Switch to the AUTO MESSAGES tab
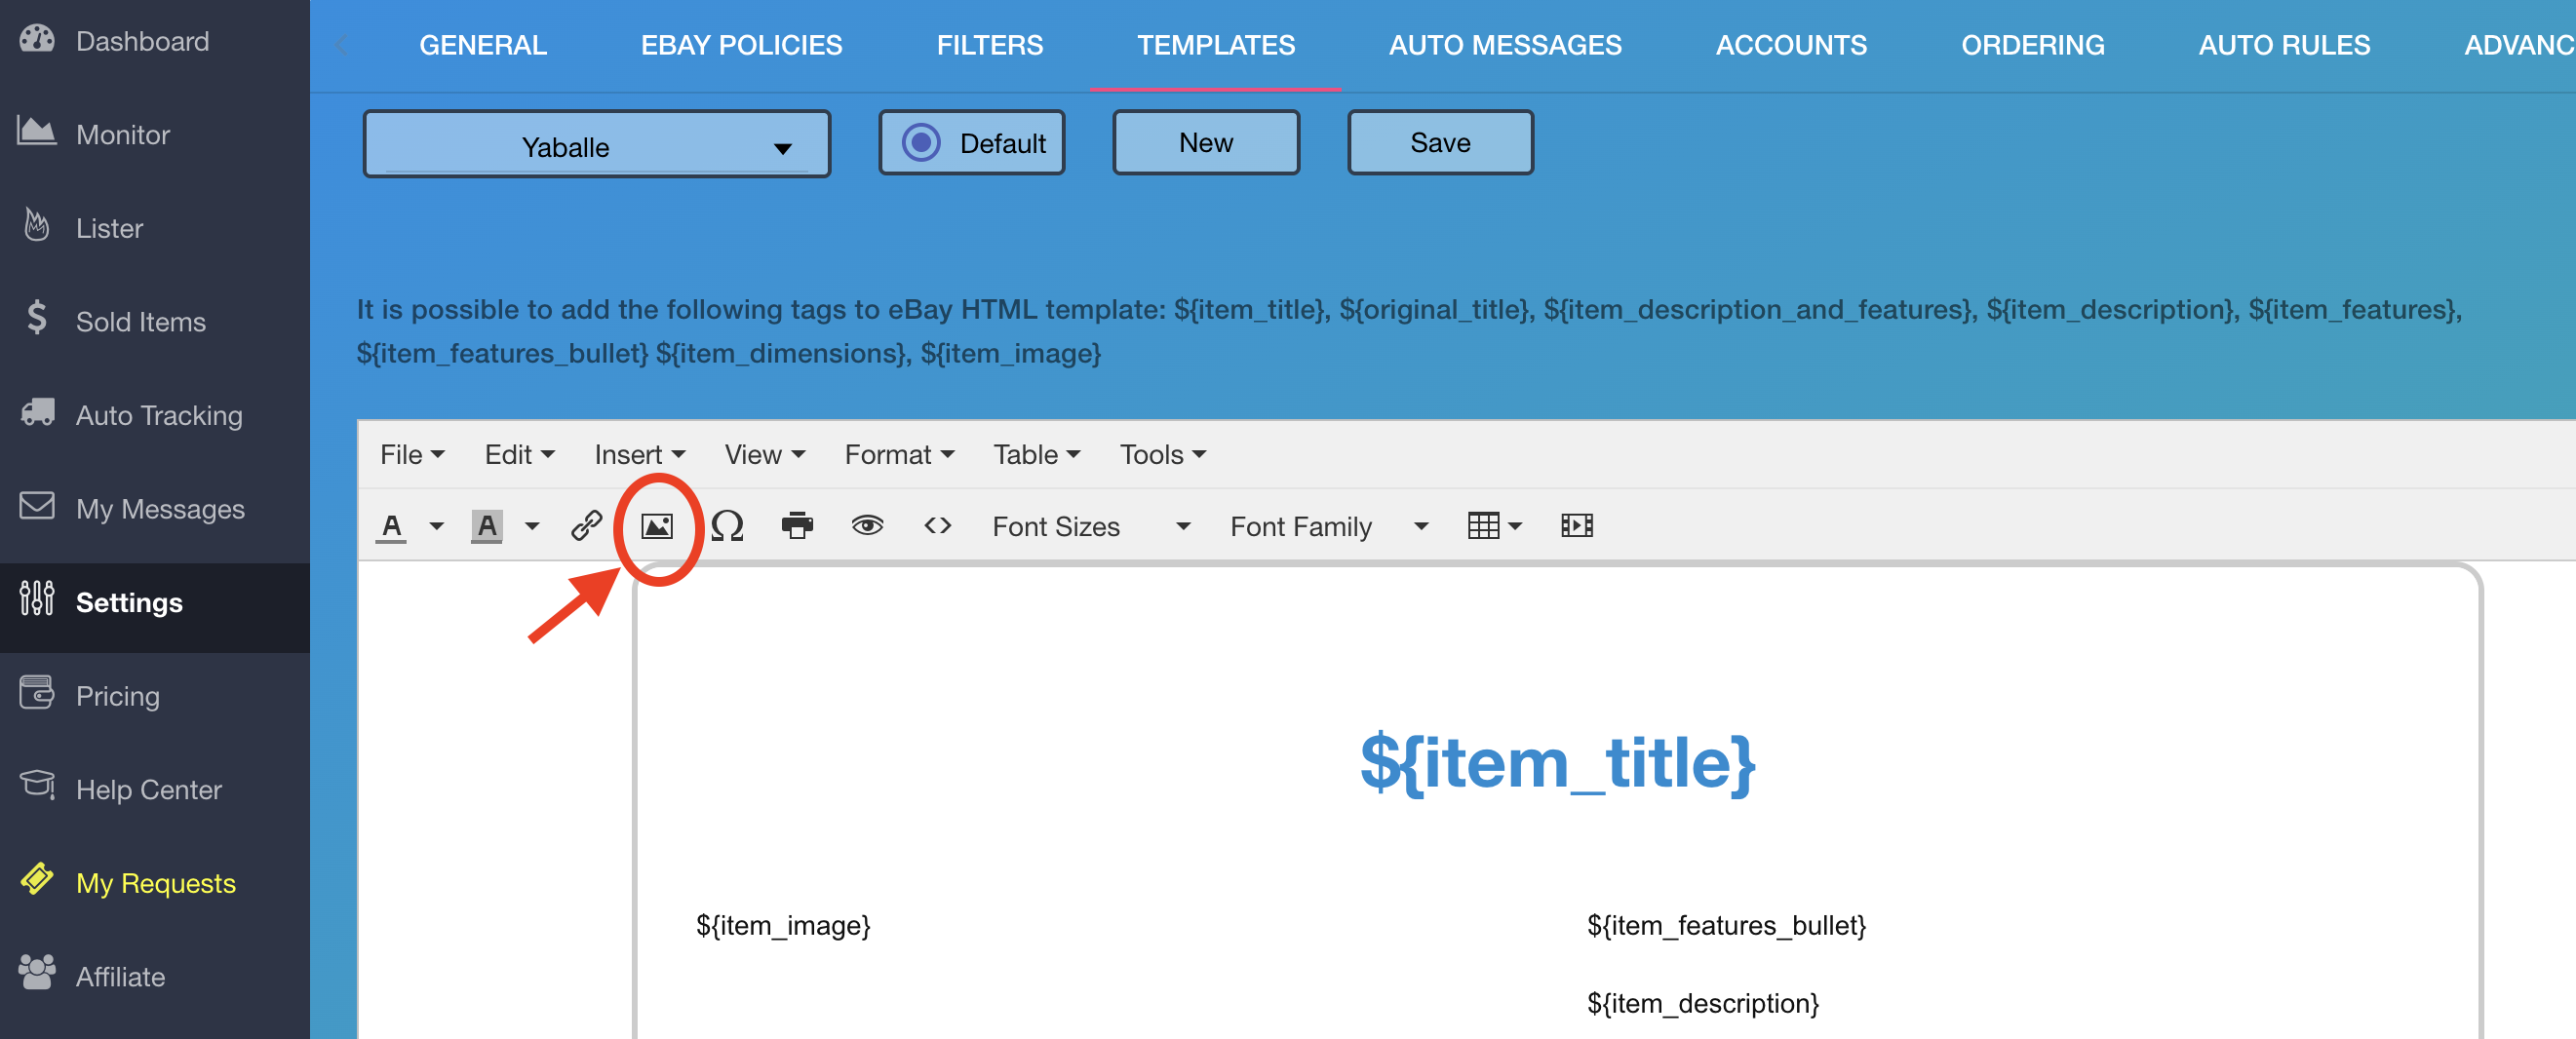2576x1039 pixels. (1504, 45)
